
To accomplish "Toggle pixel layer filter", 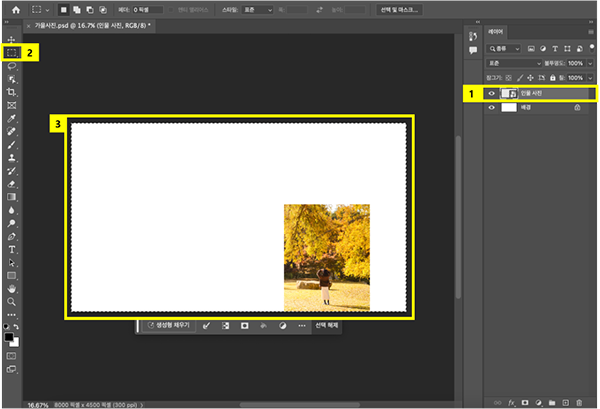I will coord(531,49).
